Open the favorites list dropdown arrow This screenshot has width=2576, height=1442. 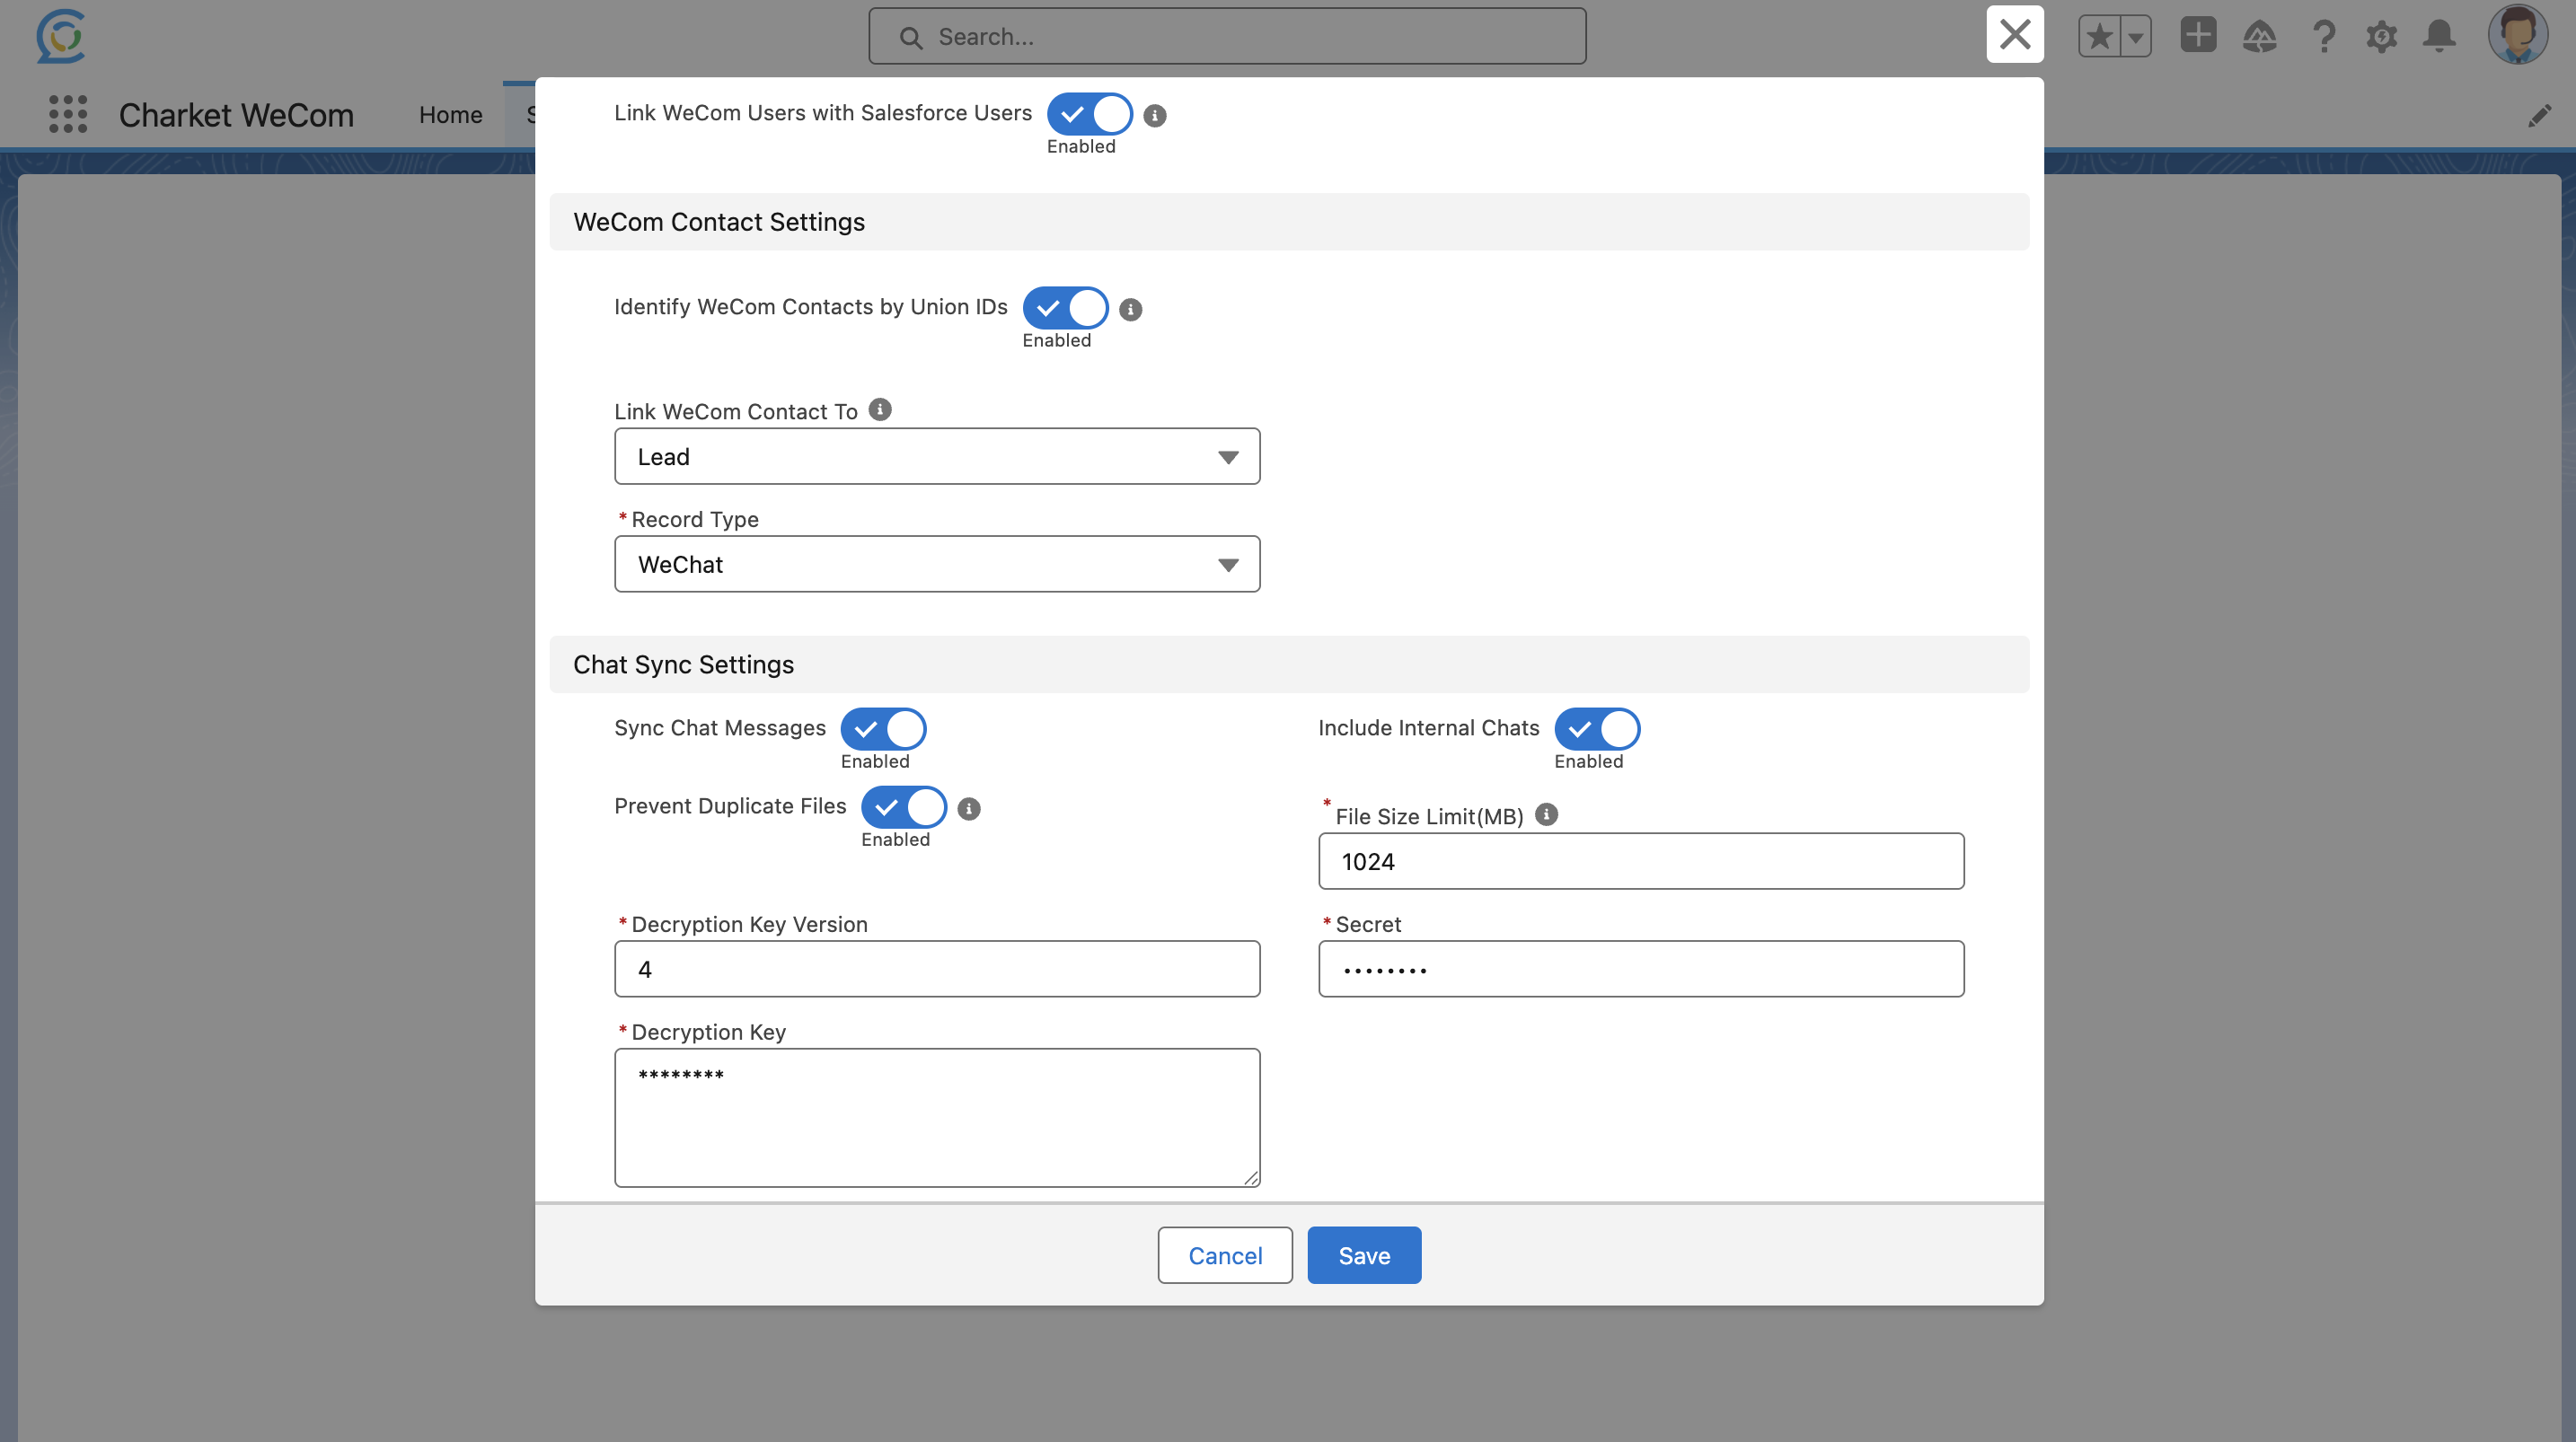(x=2135, y=37)
